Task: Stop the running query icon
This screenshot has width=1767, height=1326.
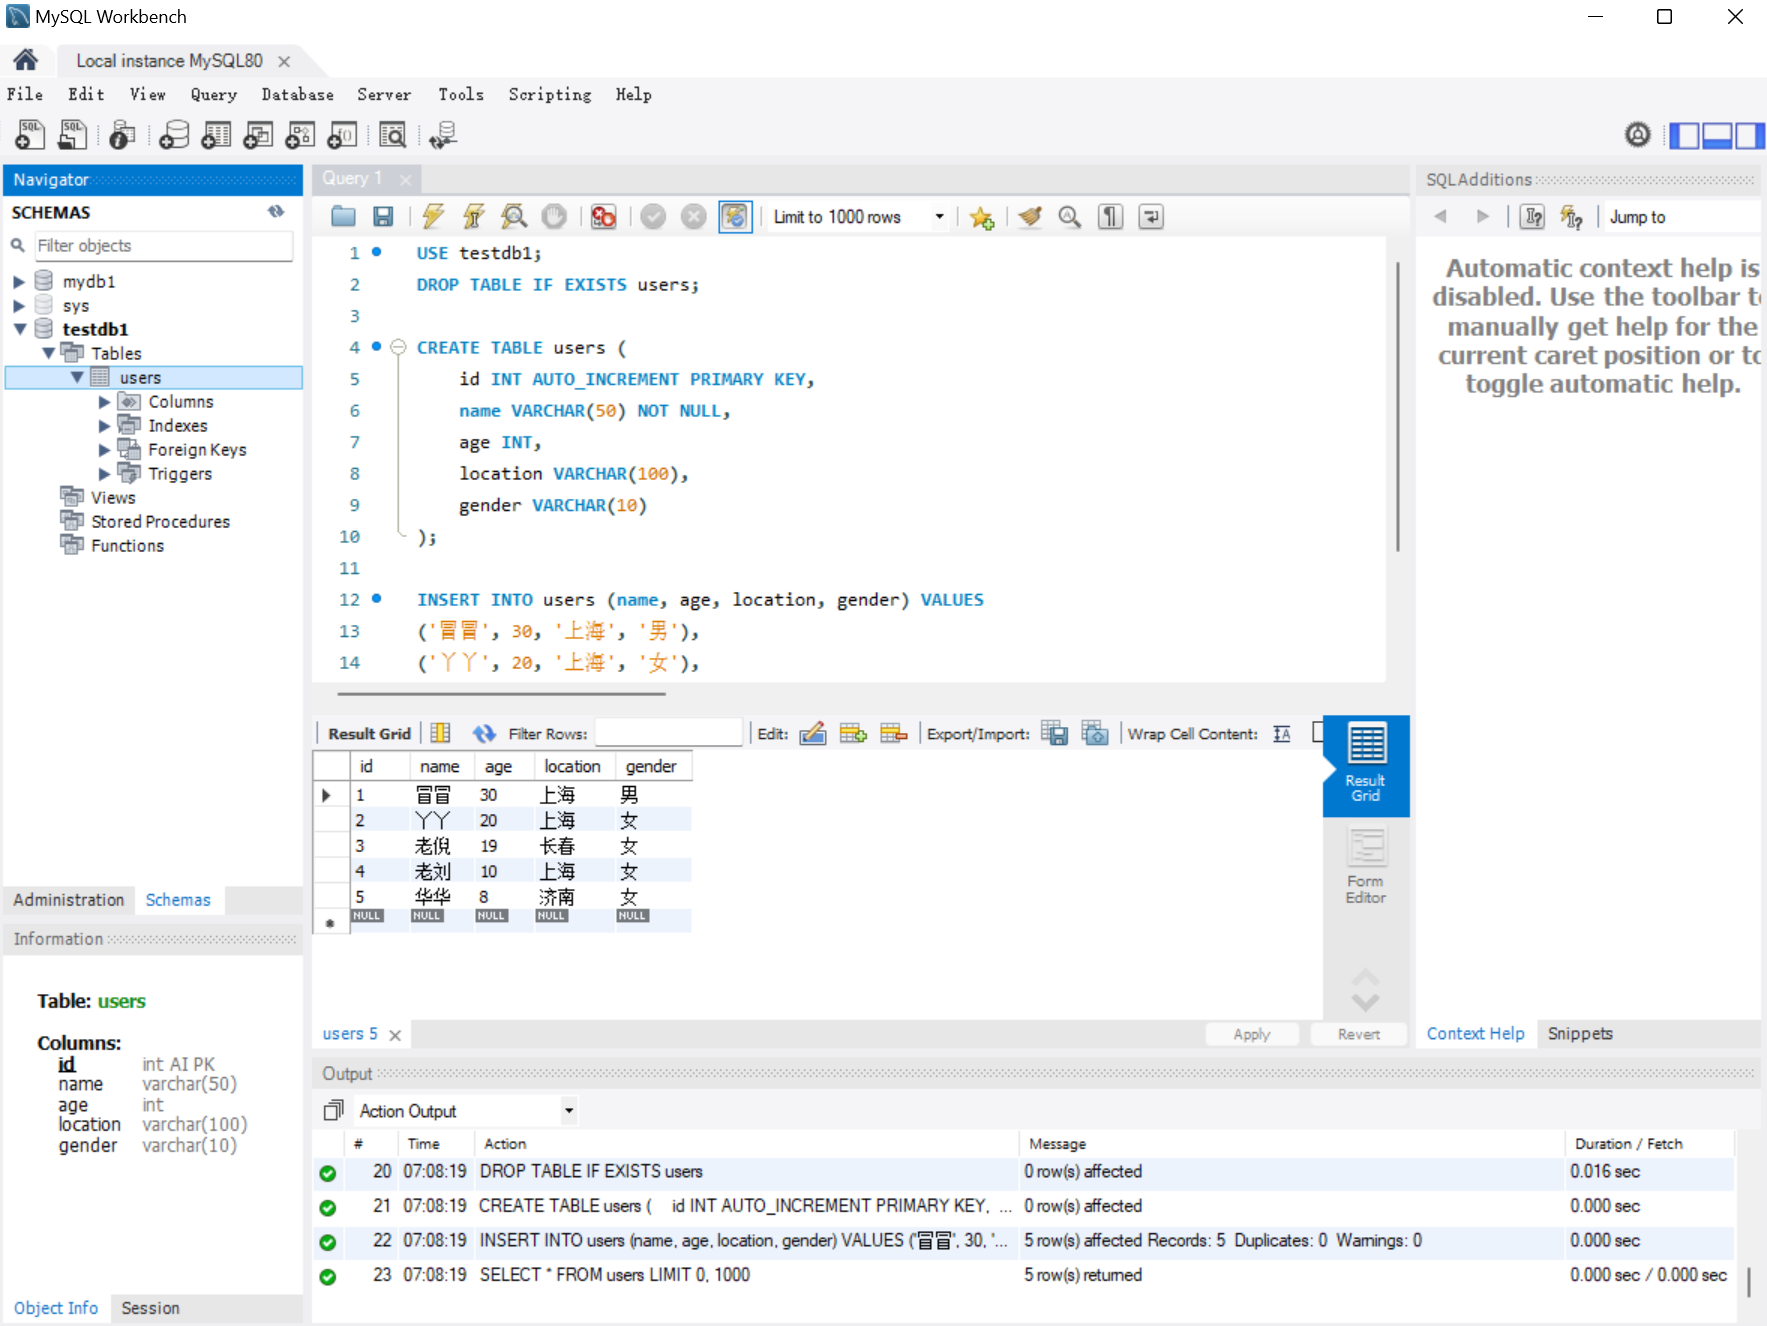Action: point(554,216)
